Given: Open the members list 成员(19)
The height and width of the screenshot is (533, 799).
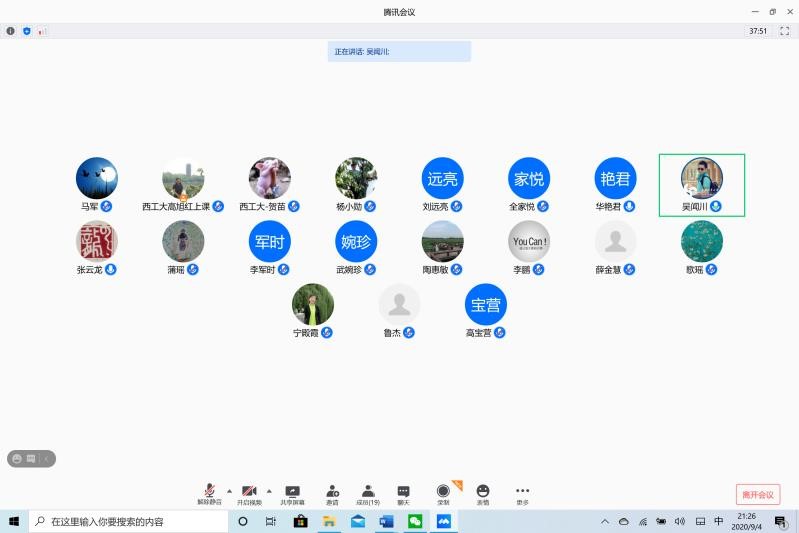Looking at the screenshot, I should point(368,491).
